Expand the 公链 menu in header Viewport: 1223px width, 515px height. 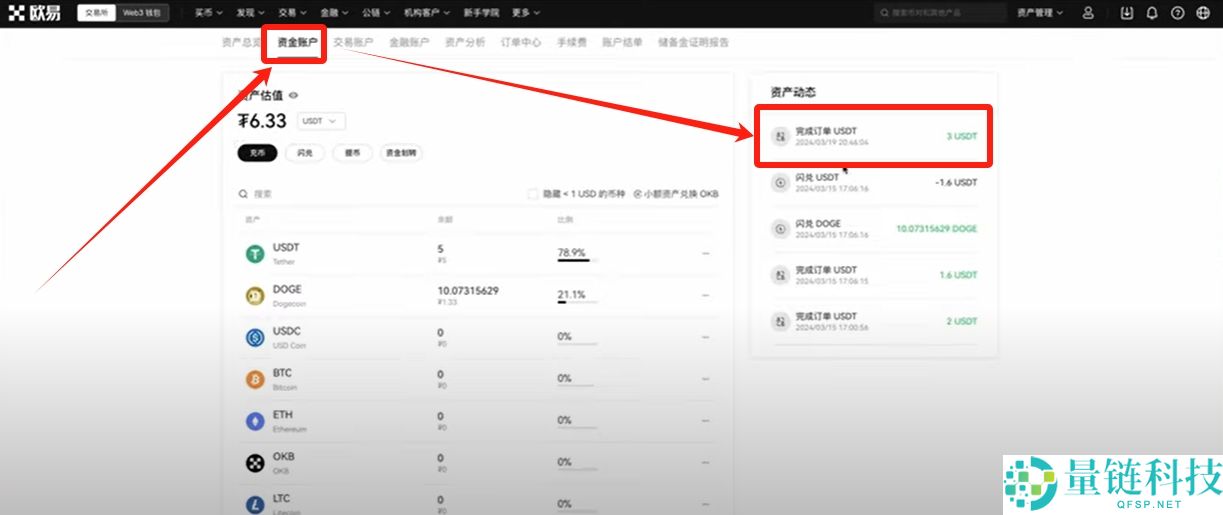(375, 13)
